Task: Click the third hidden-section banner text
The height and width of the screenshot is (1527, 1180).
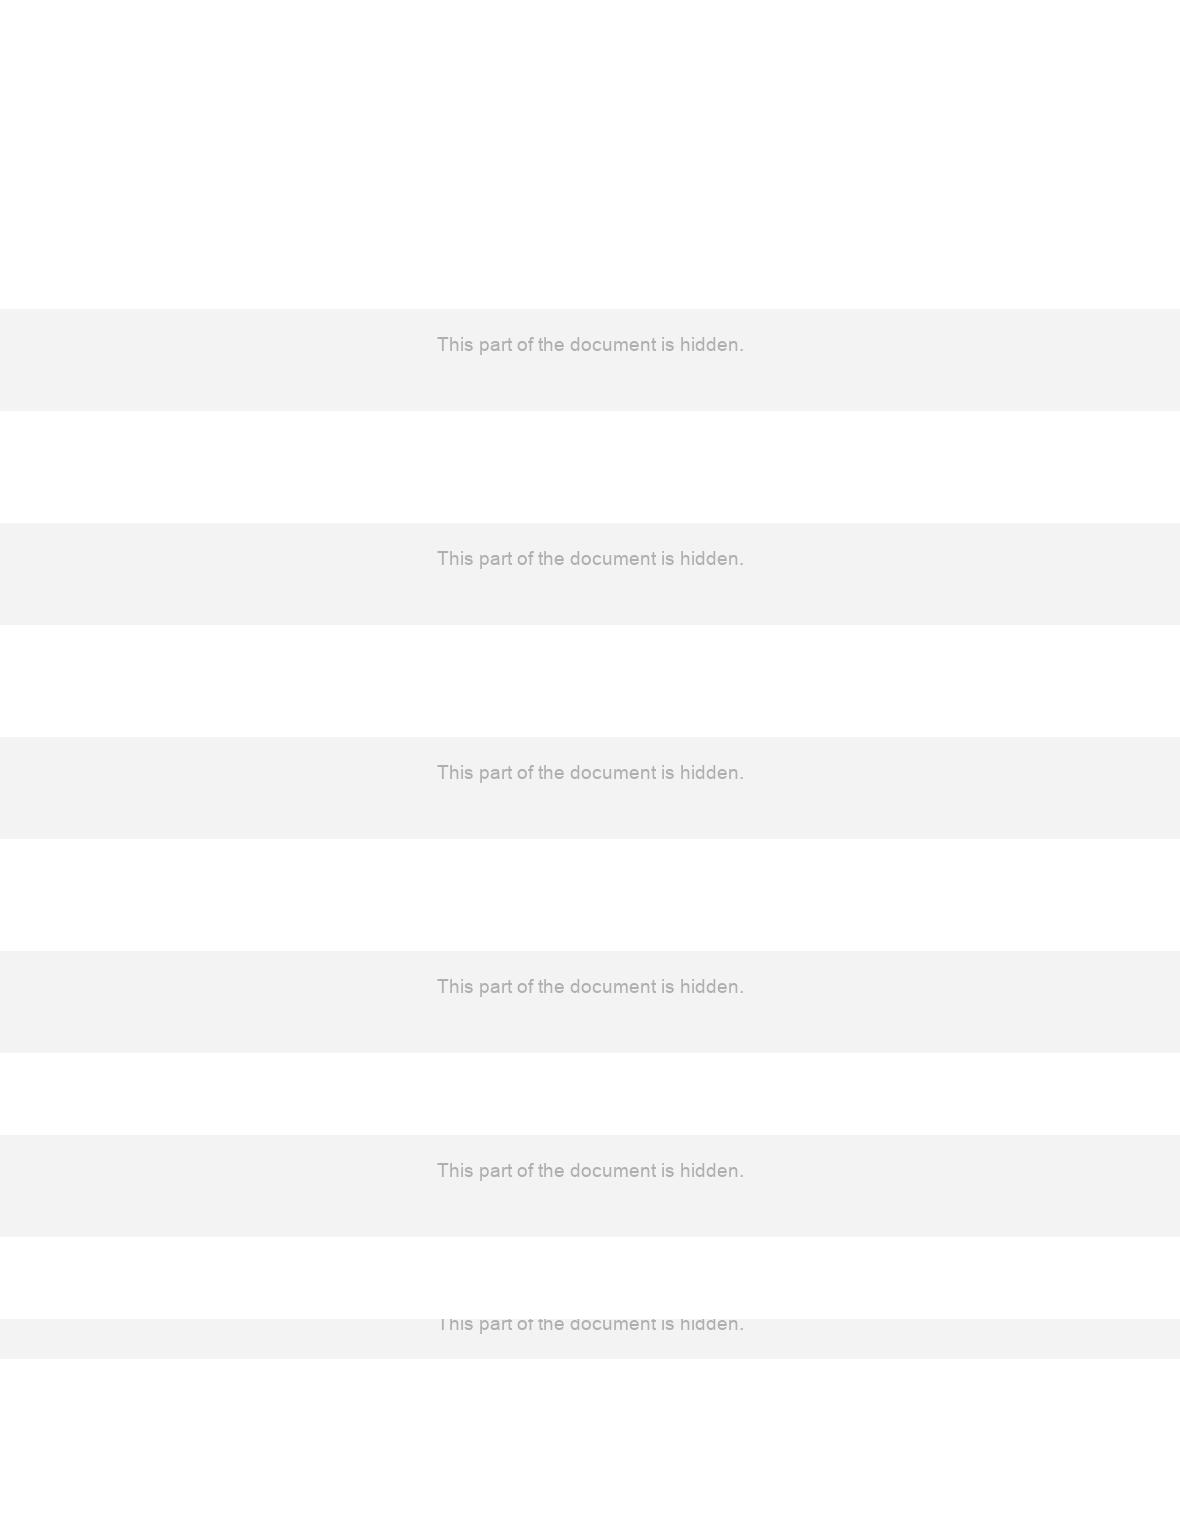Action: point(590,773)
